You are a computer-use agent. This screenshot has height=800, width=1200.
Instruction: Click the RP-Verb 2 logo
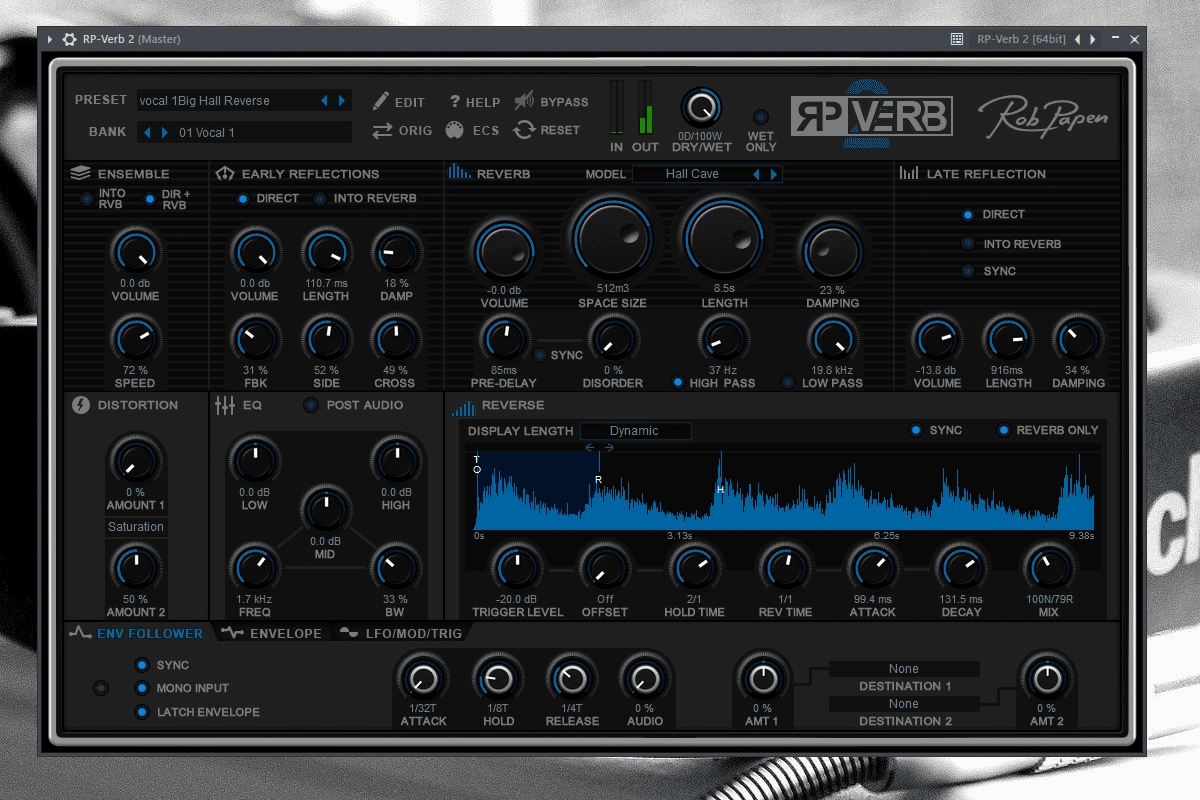coord(871,116)
